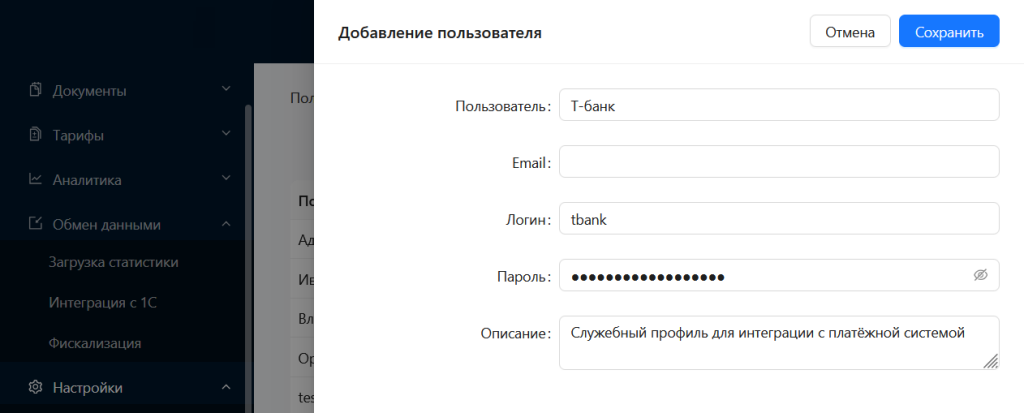
Task: Grab the Описание textarea resize handle
Action: point(990,361)
